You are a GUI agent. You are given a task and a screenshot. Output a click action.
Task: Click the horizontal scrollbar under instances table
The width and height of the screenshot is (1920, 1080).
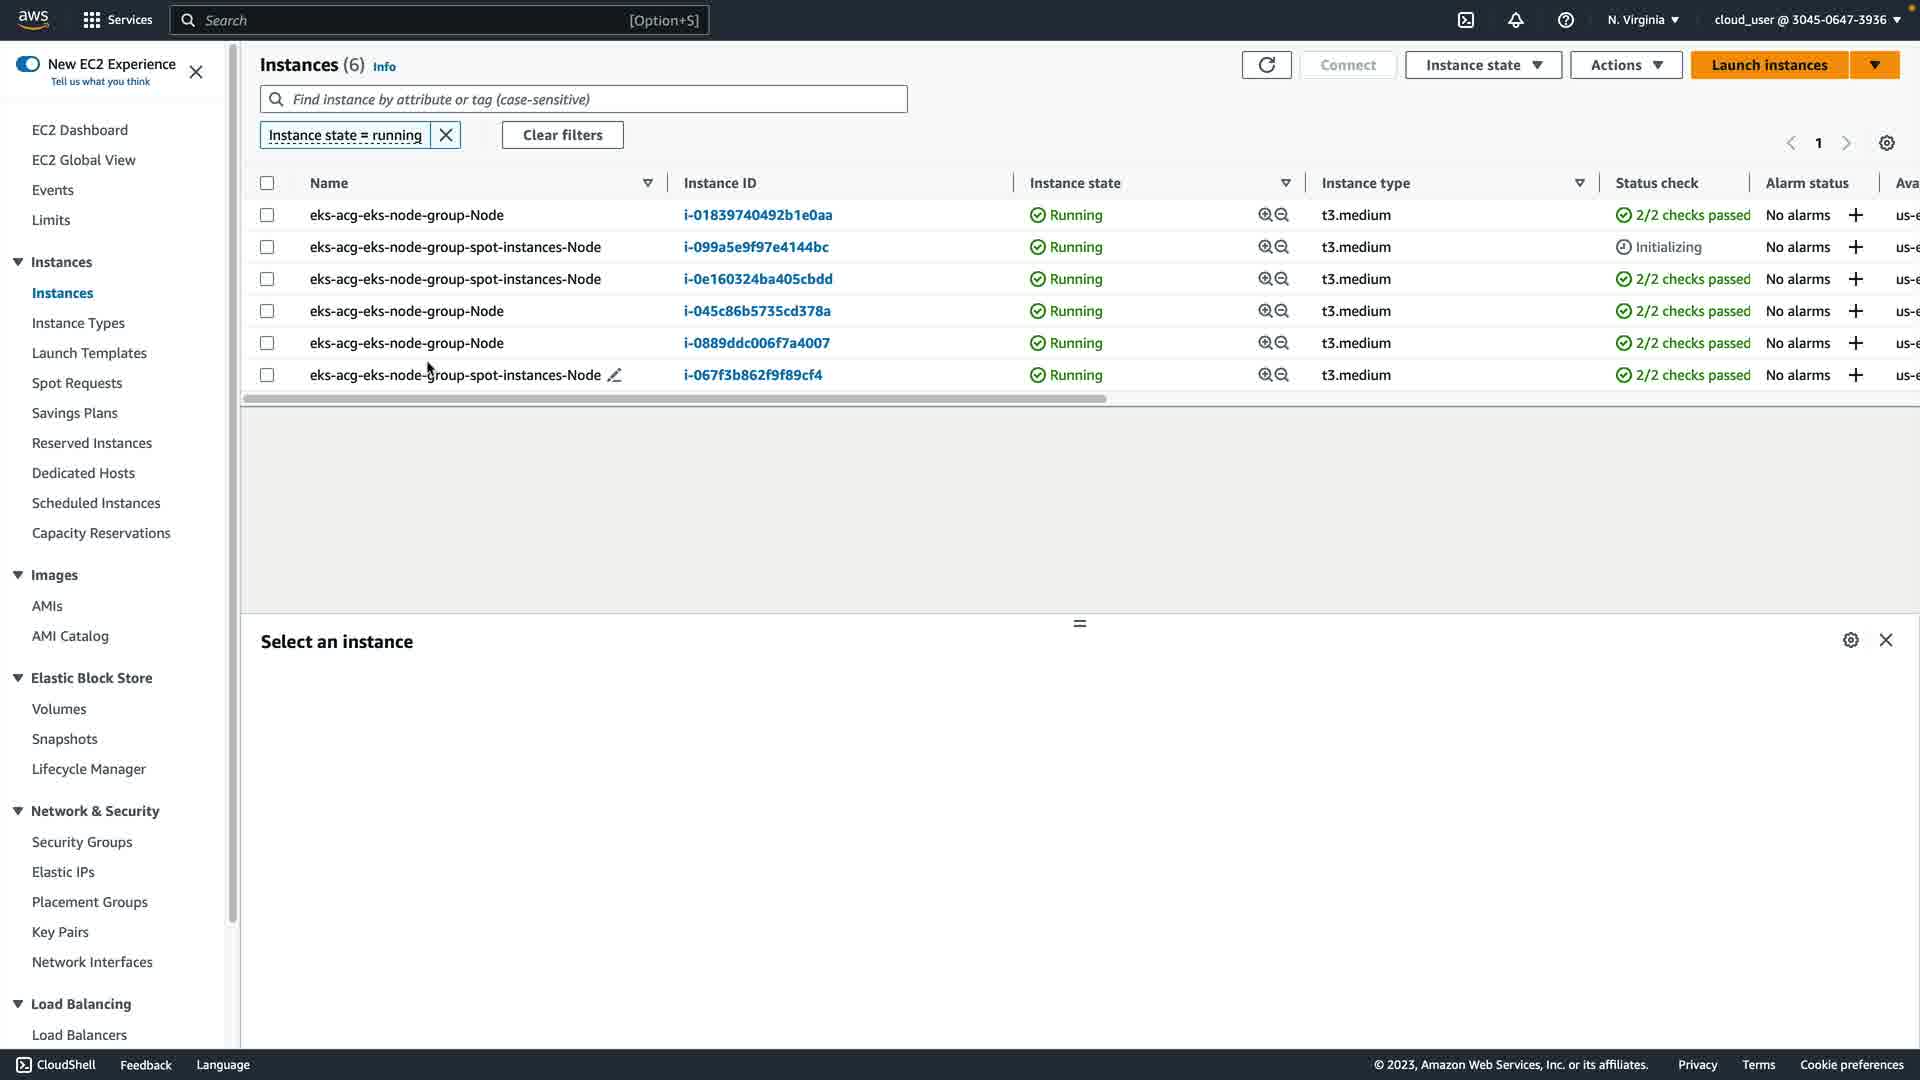674,399
